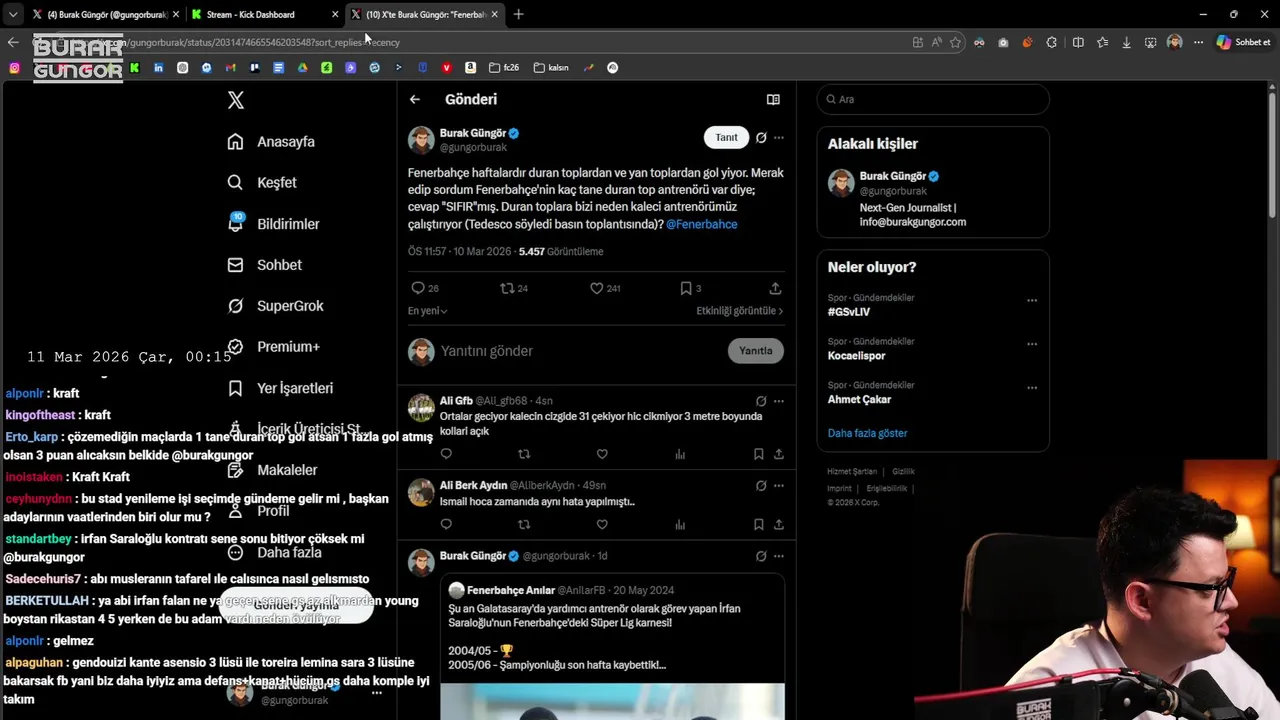Open Gmail bookmark in favorites bar
Screen dimensions: 1280x720
point(230,68)
